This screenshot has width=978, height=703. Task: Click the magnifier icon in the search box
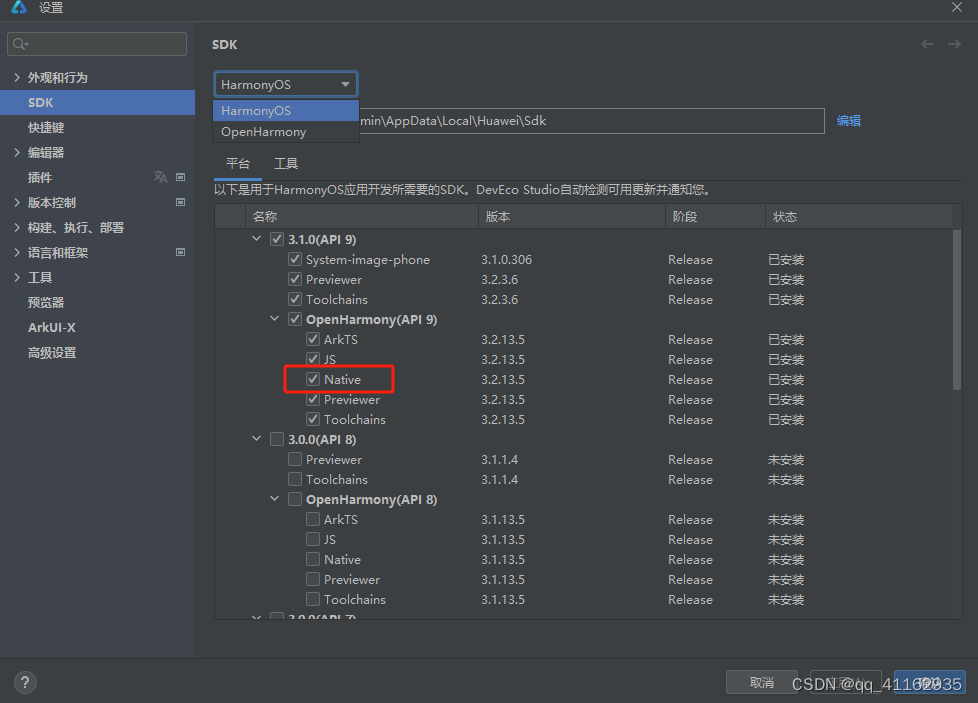pos(20,44)
